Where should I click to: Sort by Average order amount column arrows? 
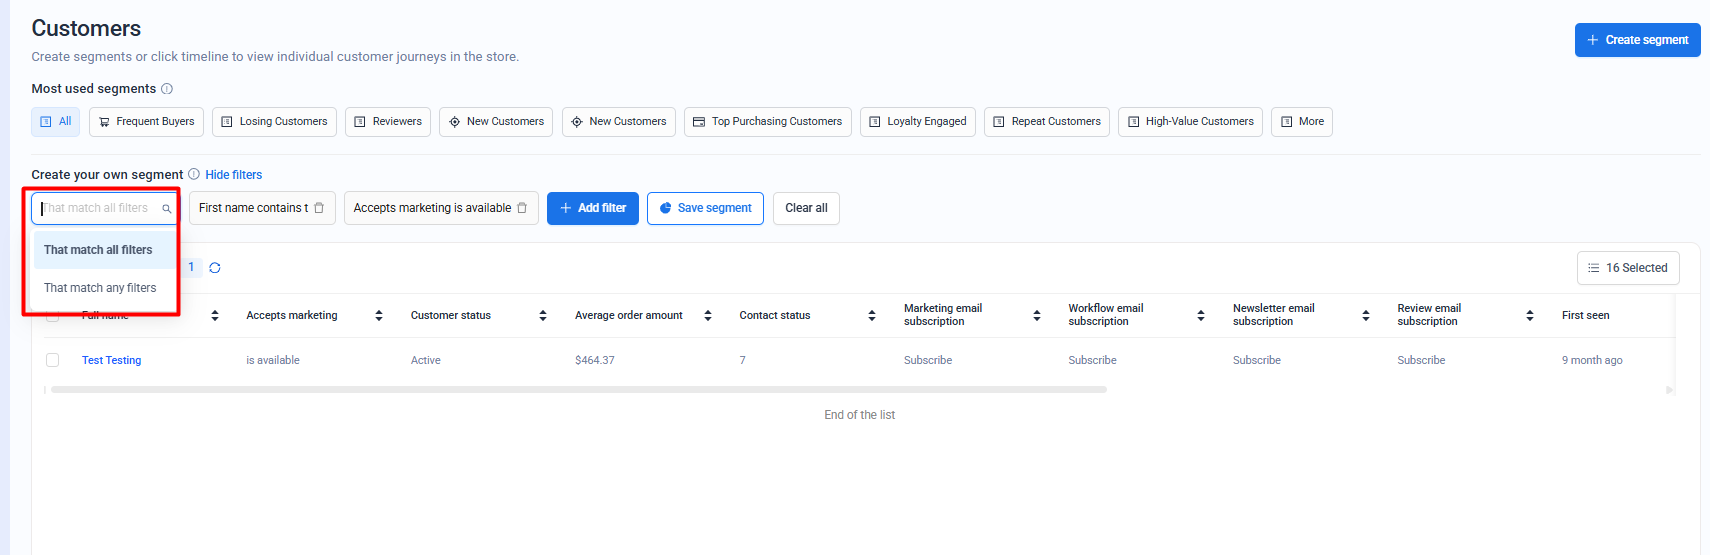coord(708,316)
